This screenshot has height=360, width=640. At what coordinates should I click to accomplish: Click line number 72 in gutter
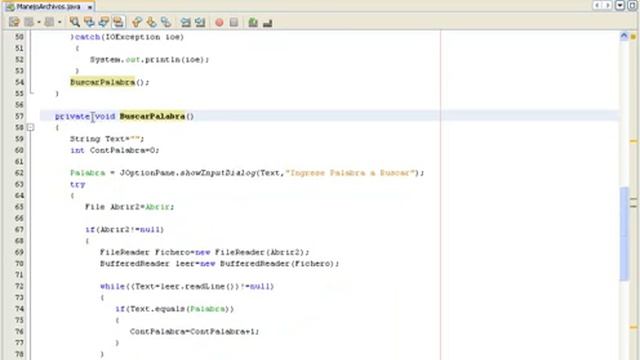click(x=19, y=286)
